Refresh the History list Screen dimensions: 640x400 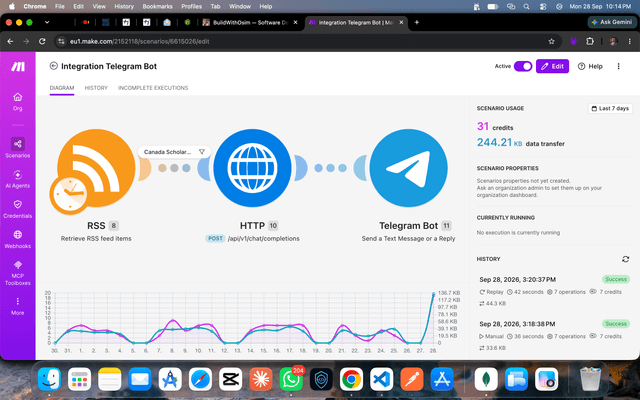click(625, 259)
